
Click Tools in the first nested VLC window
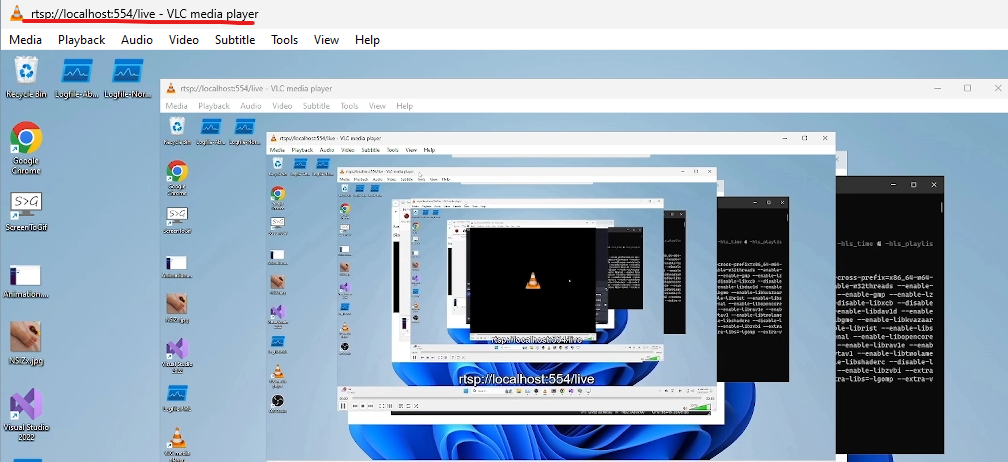click(349, 106)
